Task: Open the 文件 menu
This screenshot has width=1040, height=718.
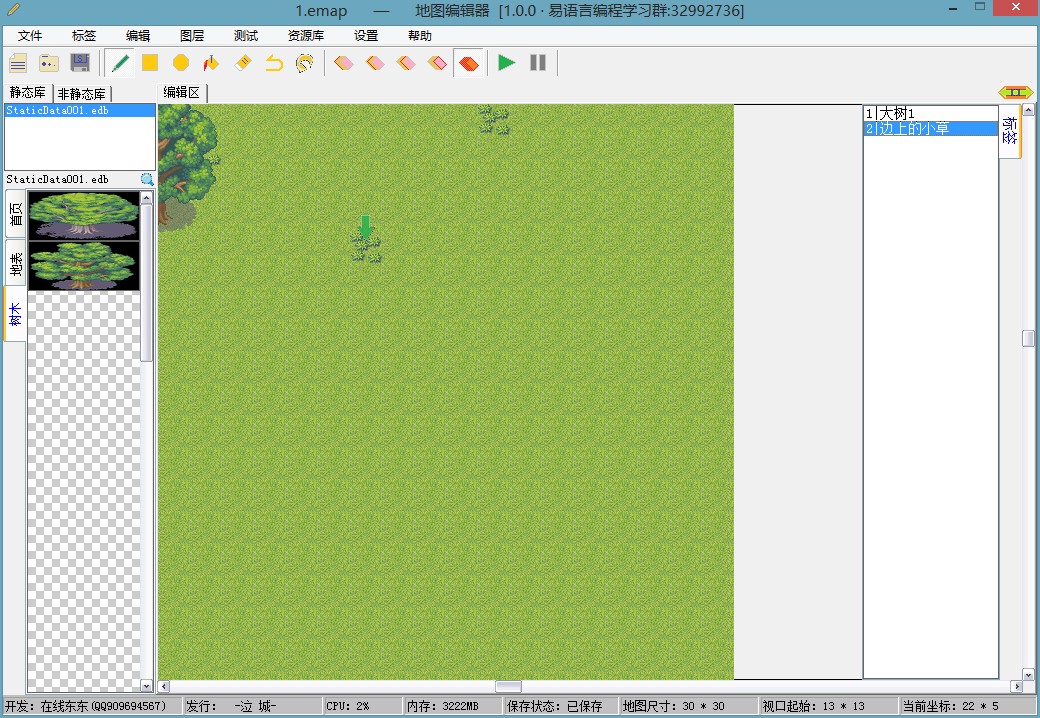Action: coord(30,36)
